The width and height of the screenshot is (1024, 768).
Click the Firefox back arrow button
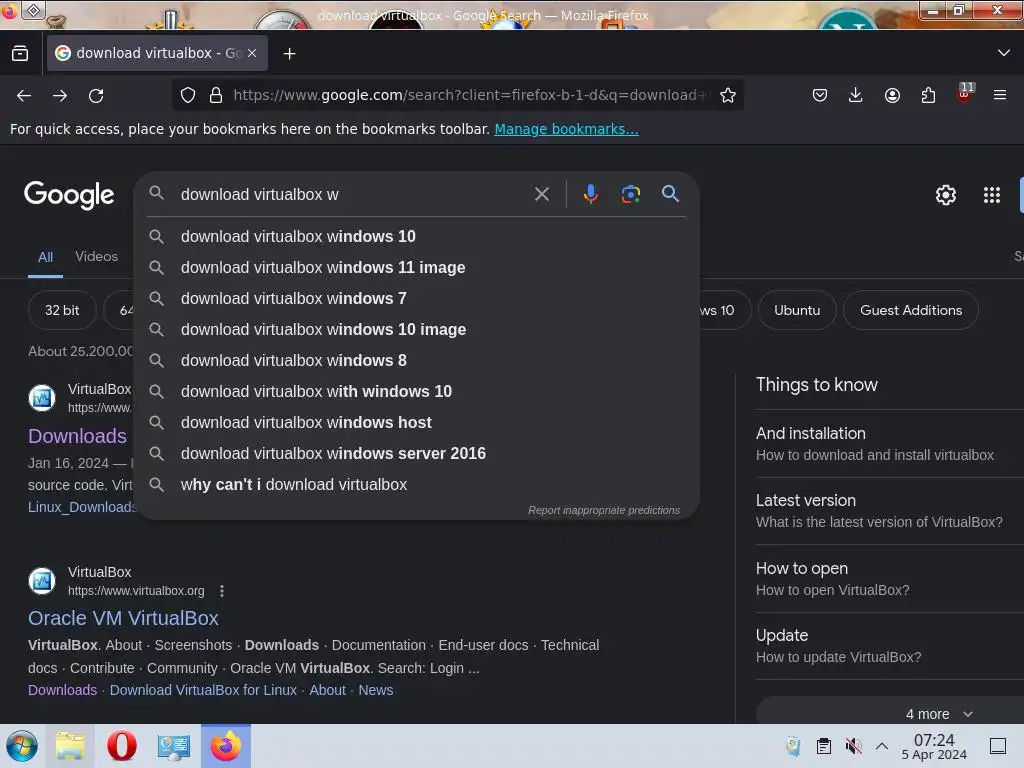click(x=24, y=95)
